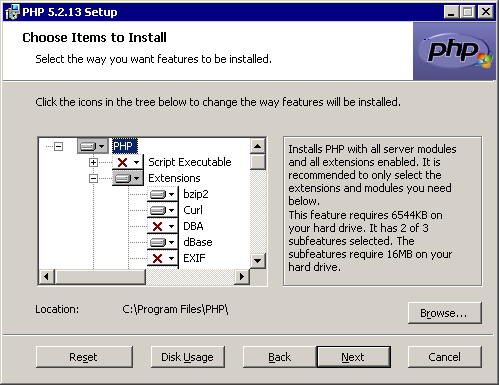
Task: Collapse the PHP root tree node
Action: [59, 146]
